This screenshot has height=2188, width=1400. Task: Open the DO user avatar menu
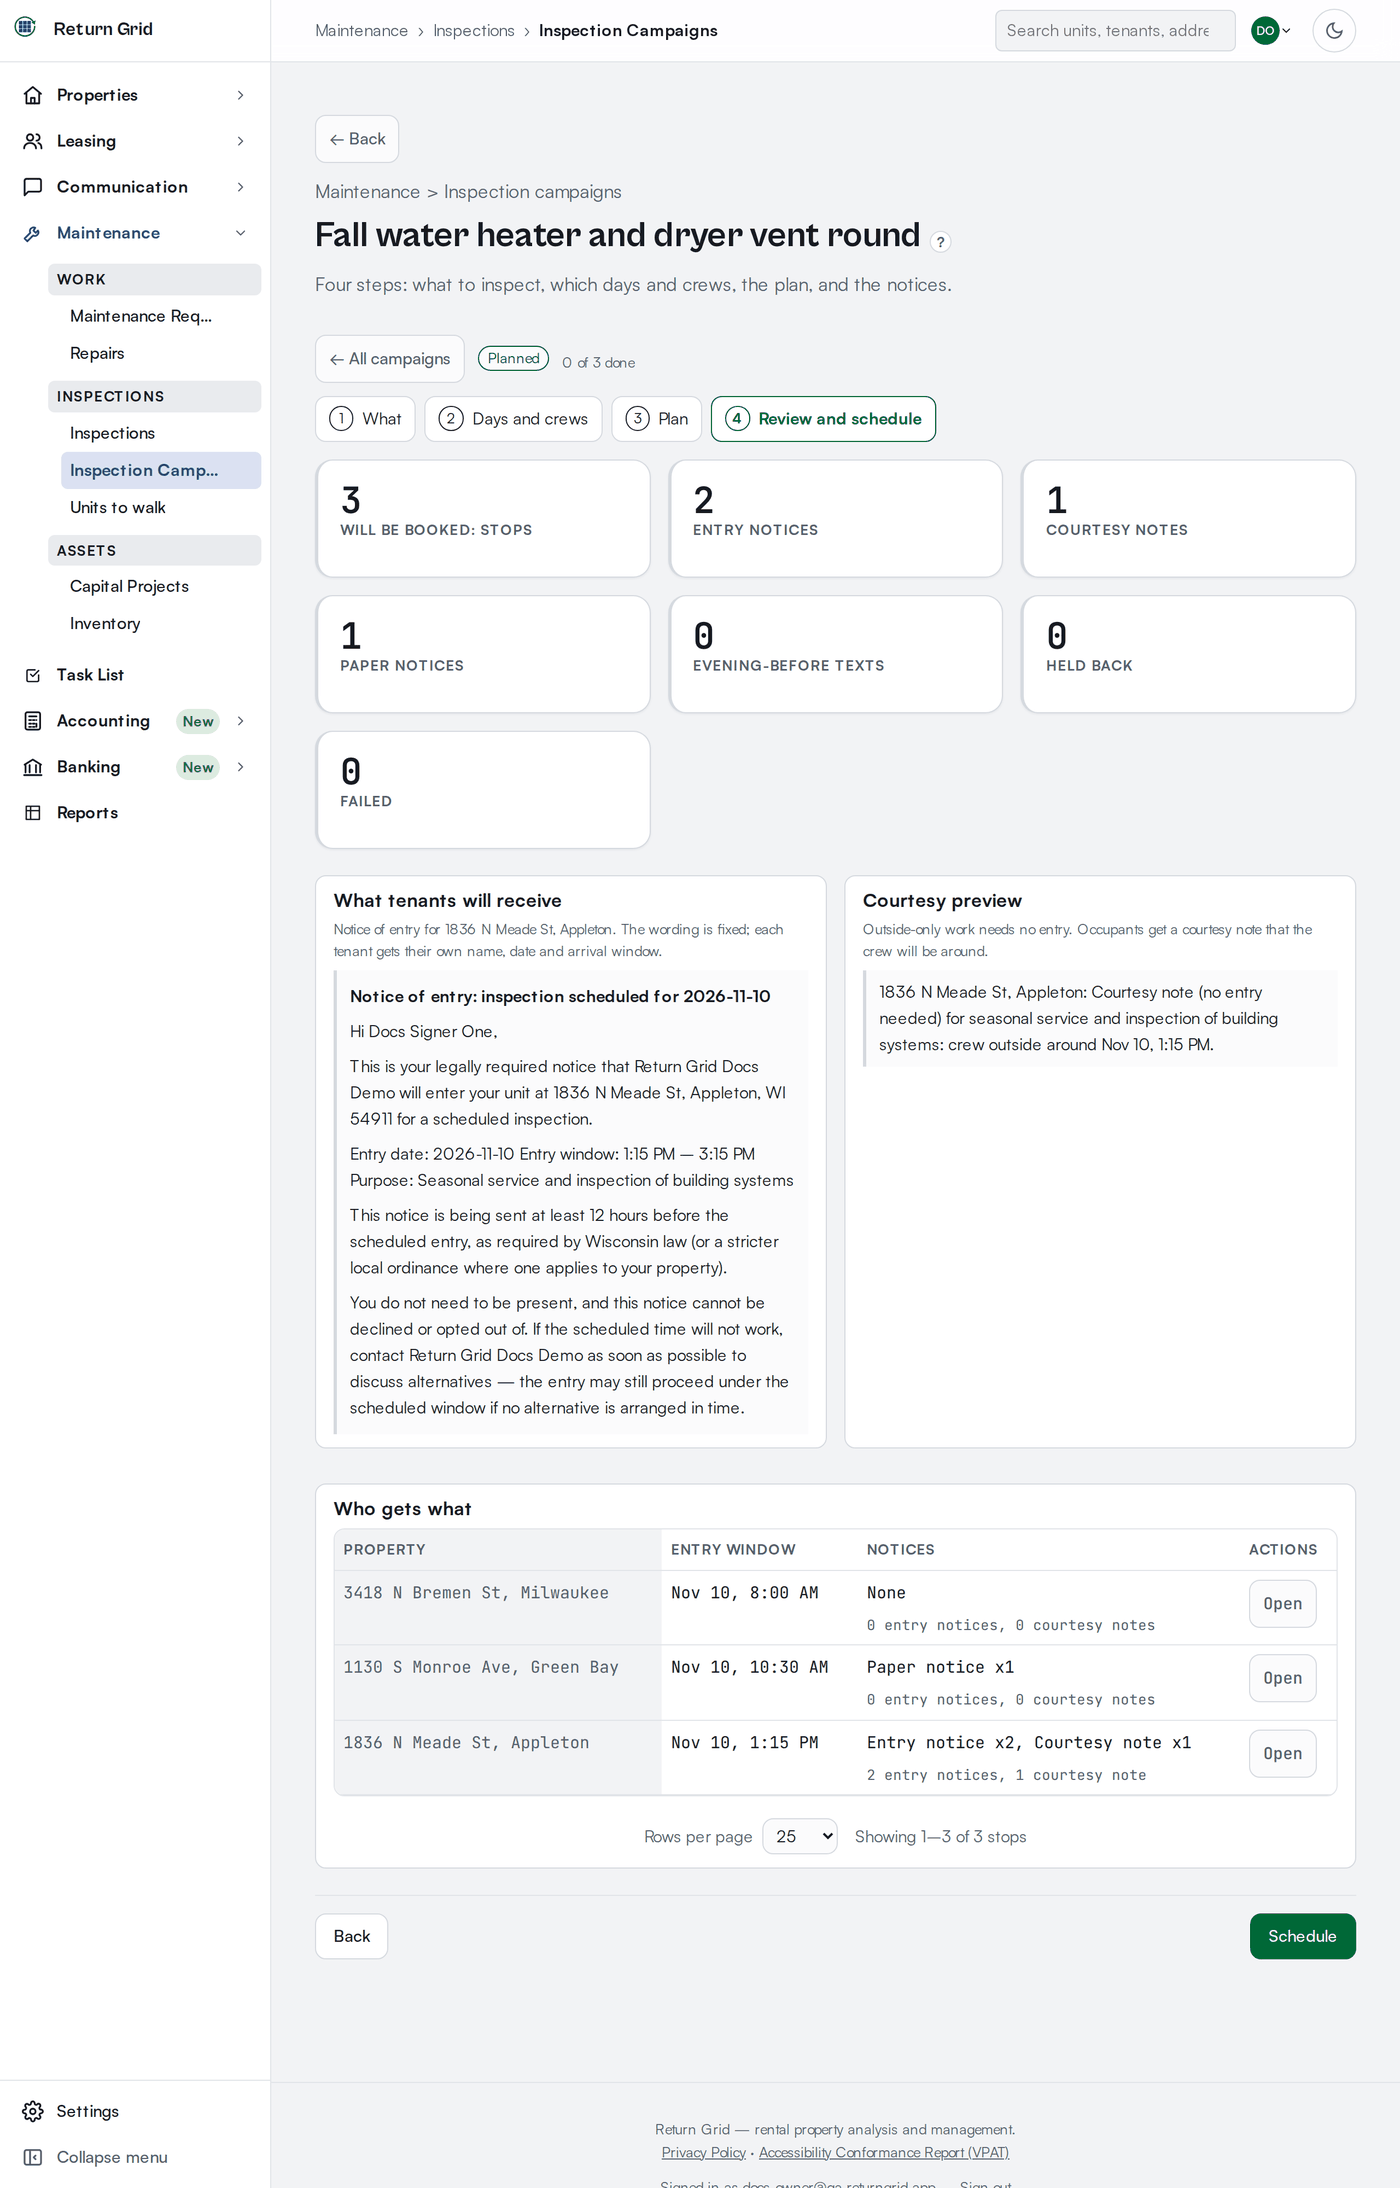(1271, 30)
